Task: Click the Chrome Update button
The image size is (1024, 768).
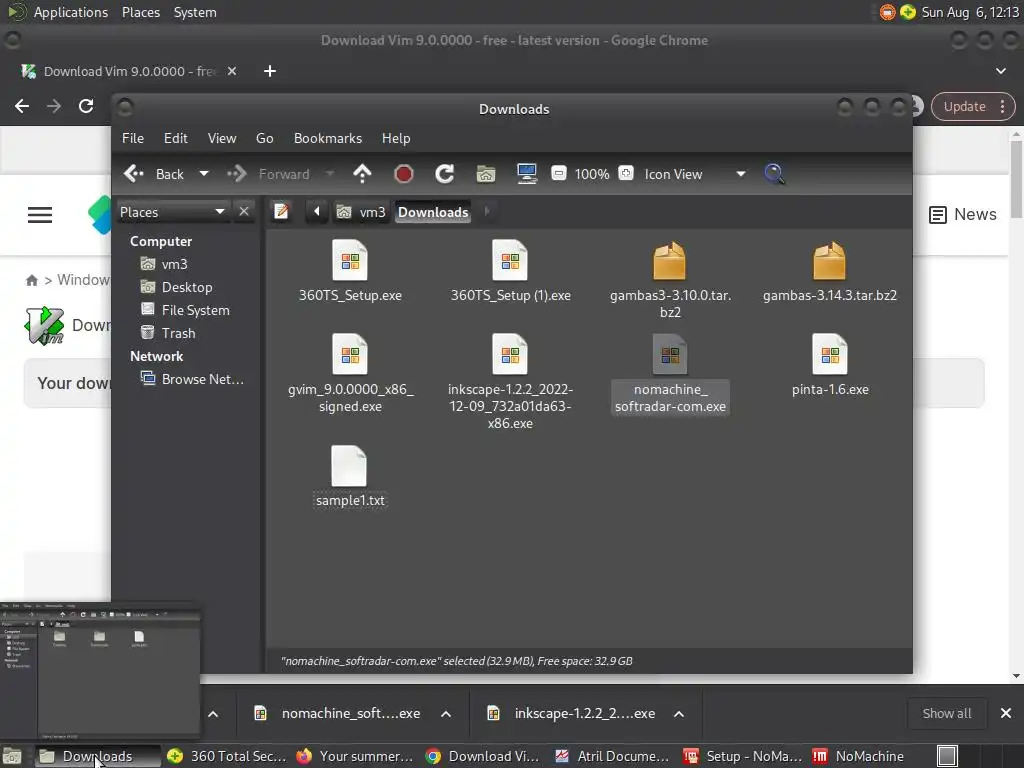Action: click(x=973, y=106)
